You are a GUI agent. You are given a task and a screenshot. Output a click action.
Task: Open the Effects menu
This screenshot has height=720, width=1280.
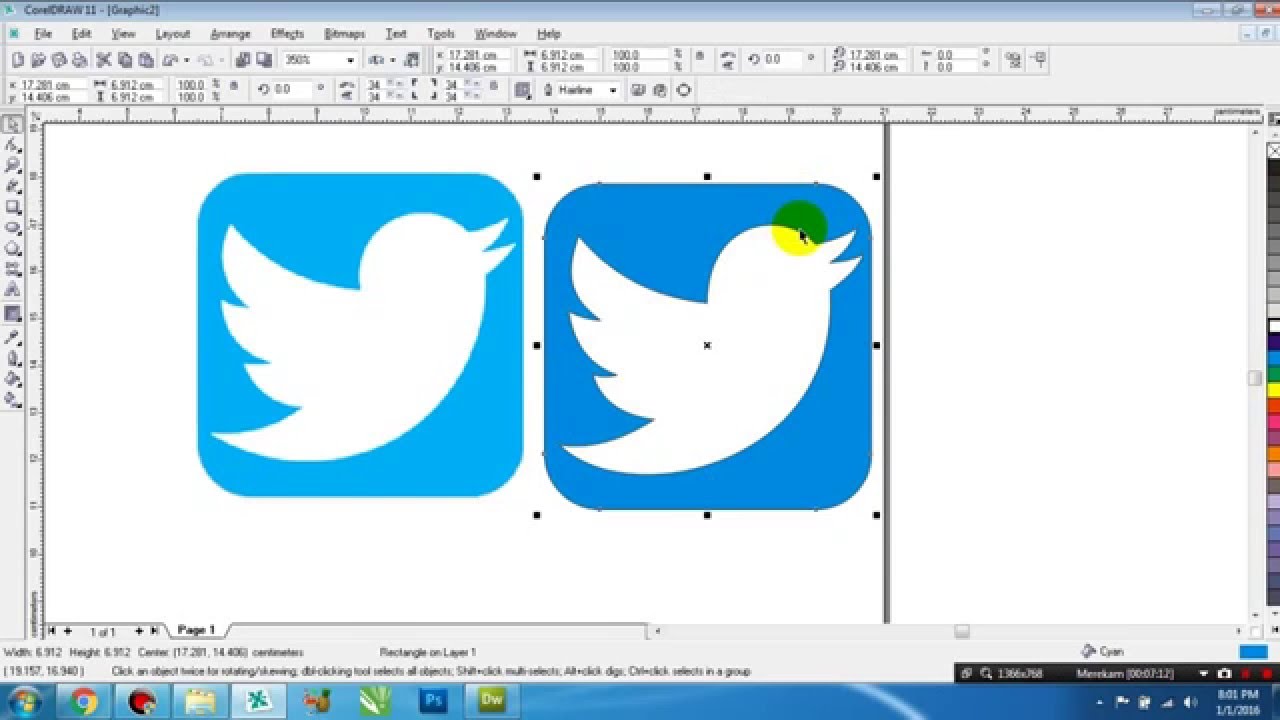(287, 34)
